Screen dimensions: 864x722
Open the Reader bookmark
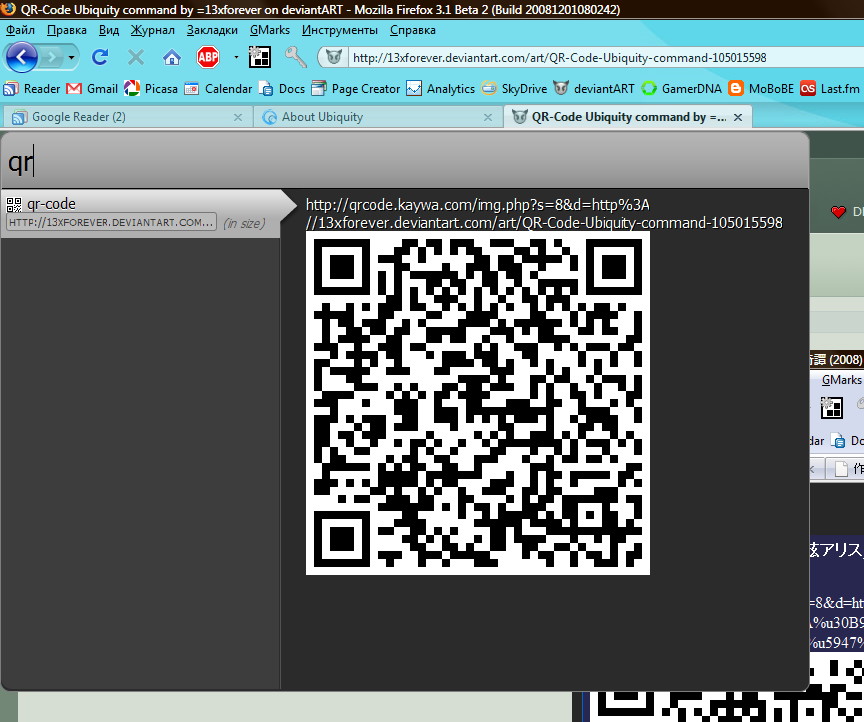coord(32,89)
